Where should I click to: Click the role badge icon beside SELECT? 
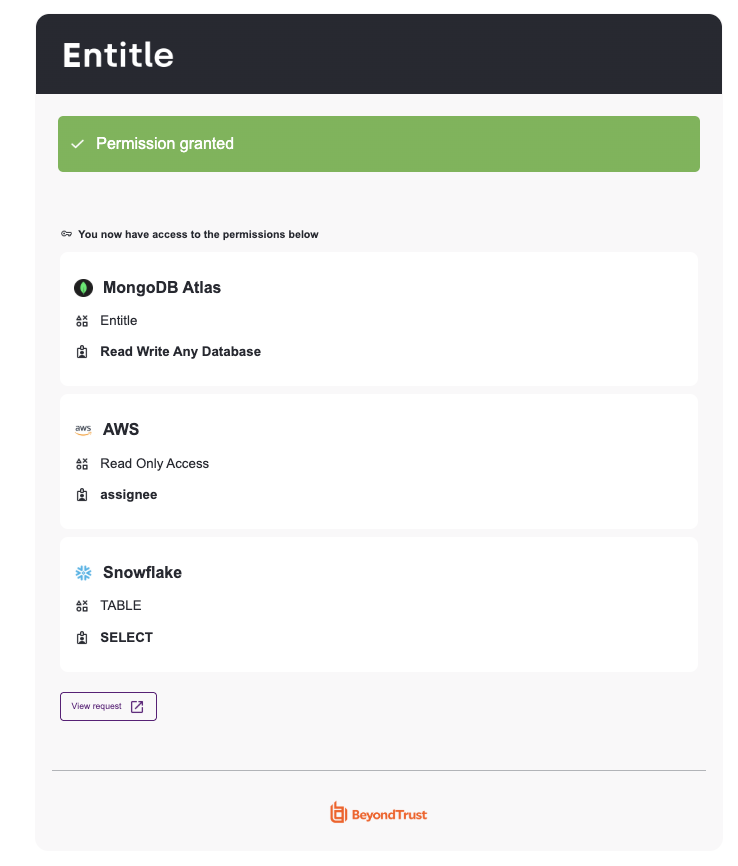pos(82,638)
